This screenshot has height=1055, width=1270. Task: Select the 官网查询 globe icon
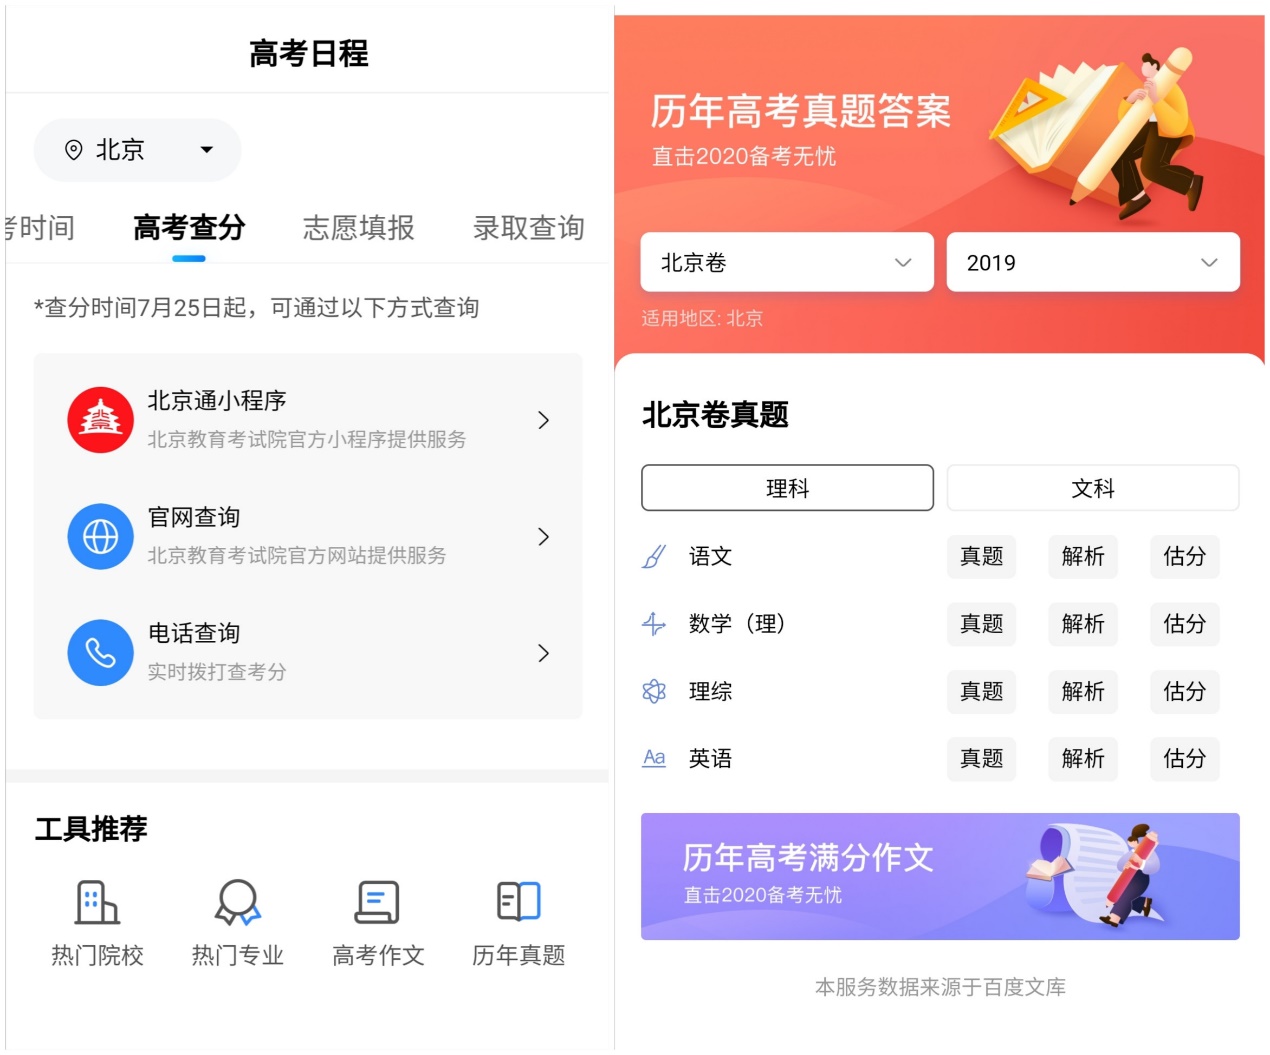100,537
